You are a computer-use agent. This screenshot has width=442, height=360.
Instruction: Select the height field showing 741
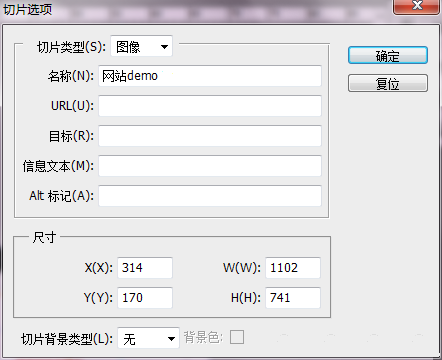pos(293,297)
